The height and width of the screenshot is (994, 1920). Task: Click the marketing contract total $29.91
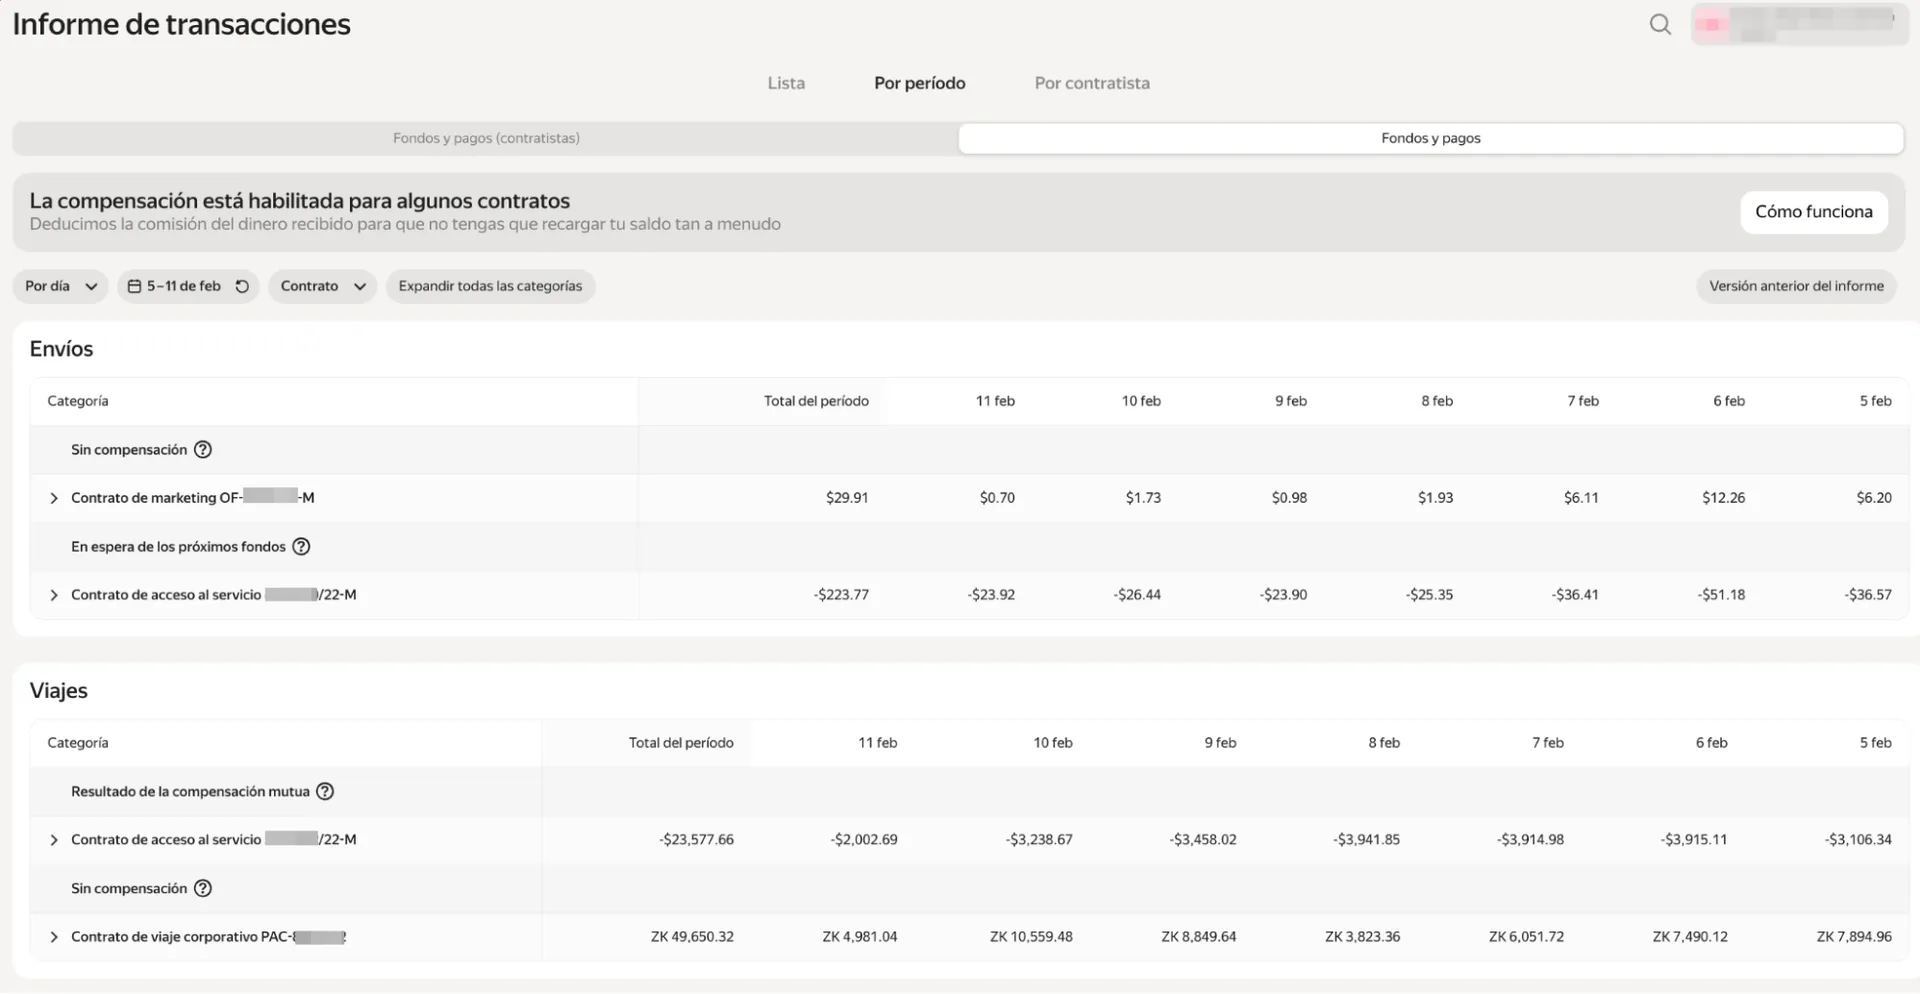pyautogui.click(x=847, y=498)
